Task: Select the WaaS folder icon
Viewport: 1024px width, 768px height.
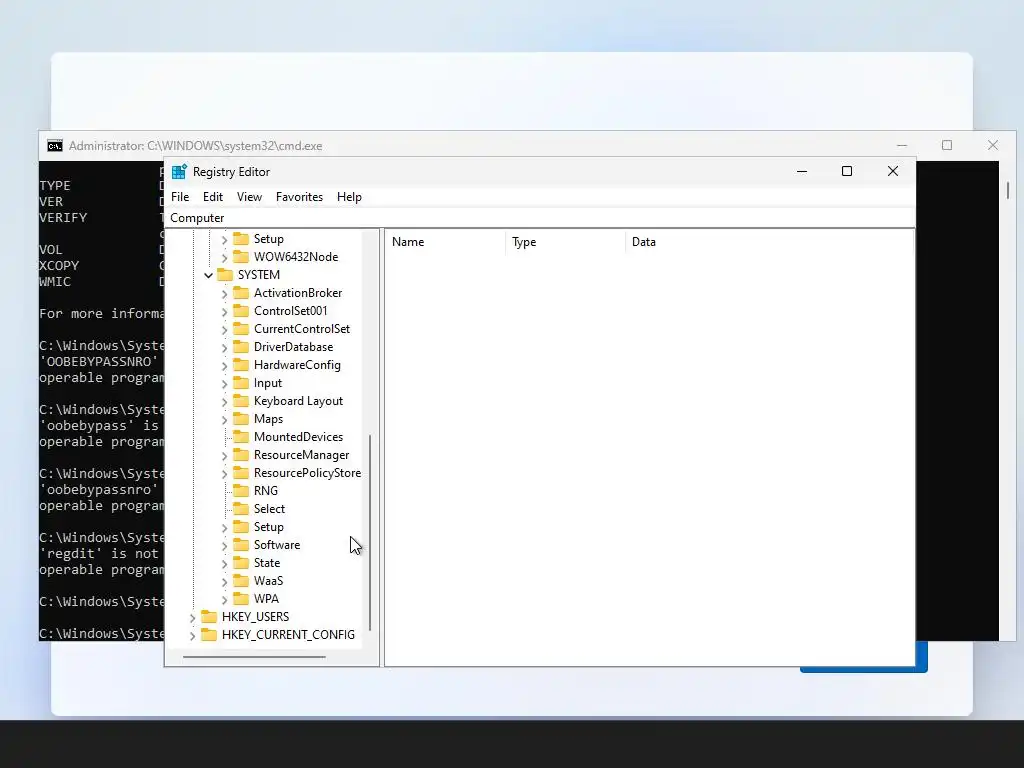Action: click(x=241, y=581)
